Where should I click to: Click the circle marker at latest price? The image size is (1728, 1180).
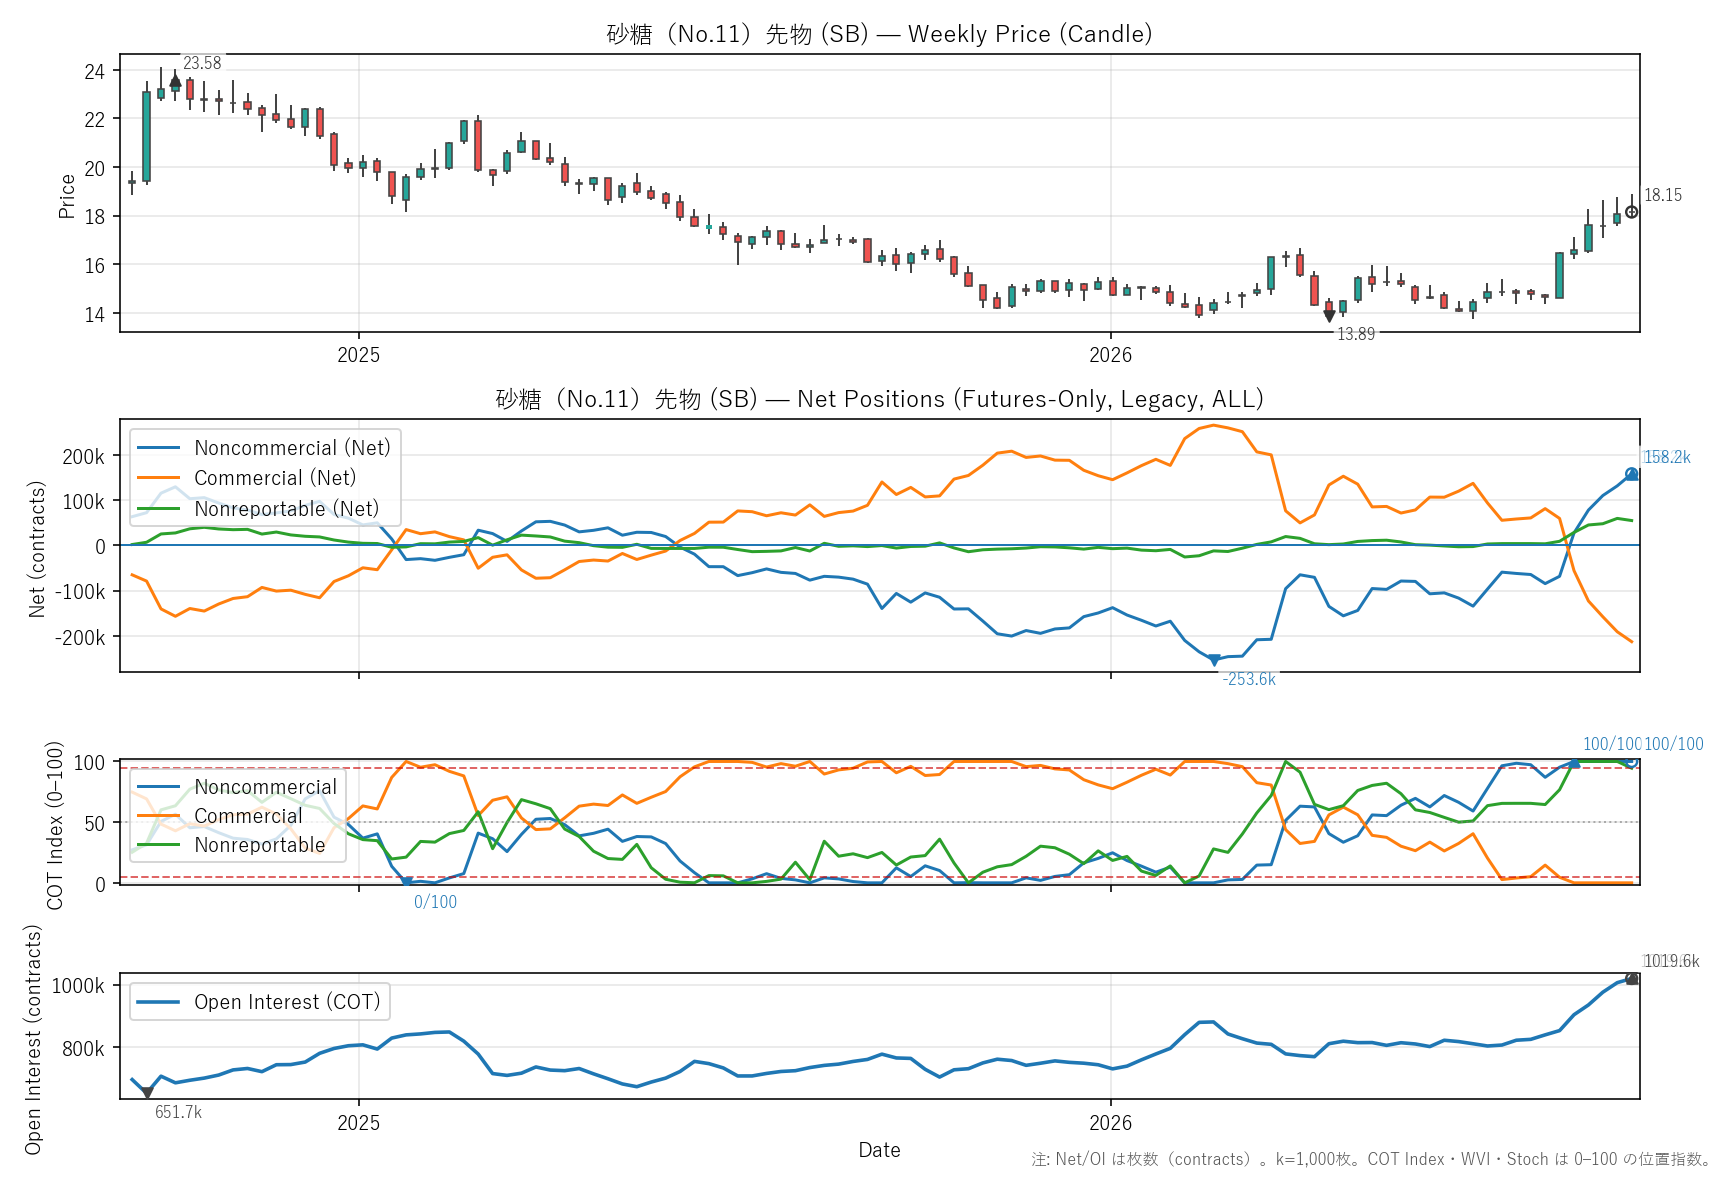pyautogui.click(x=1632, y=212)
